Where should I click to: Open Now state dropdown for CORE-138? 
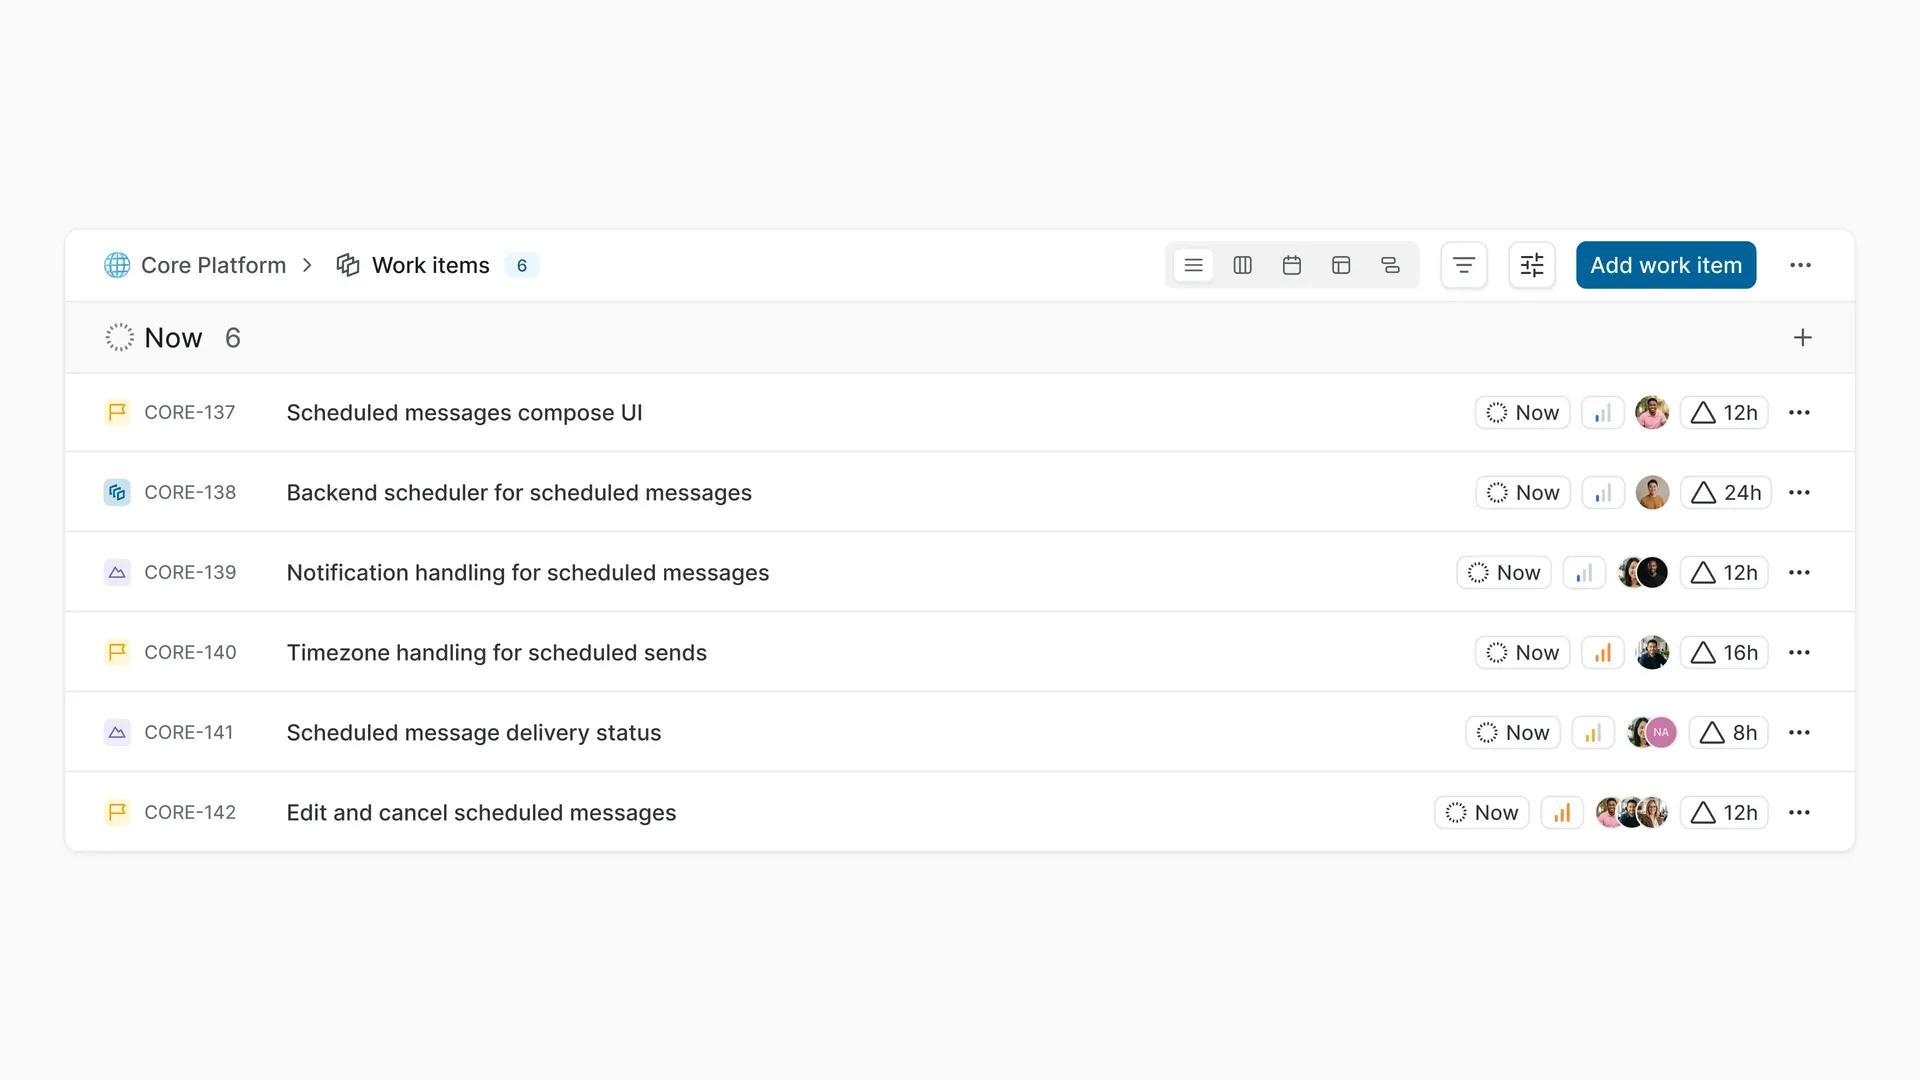(x=1523, y=493)
